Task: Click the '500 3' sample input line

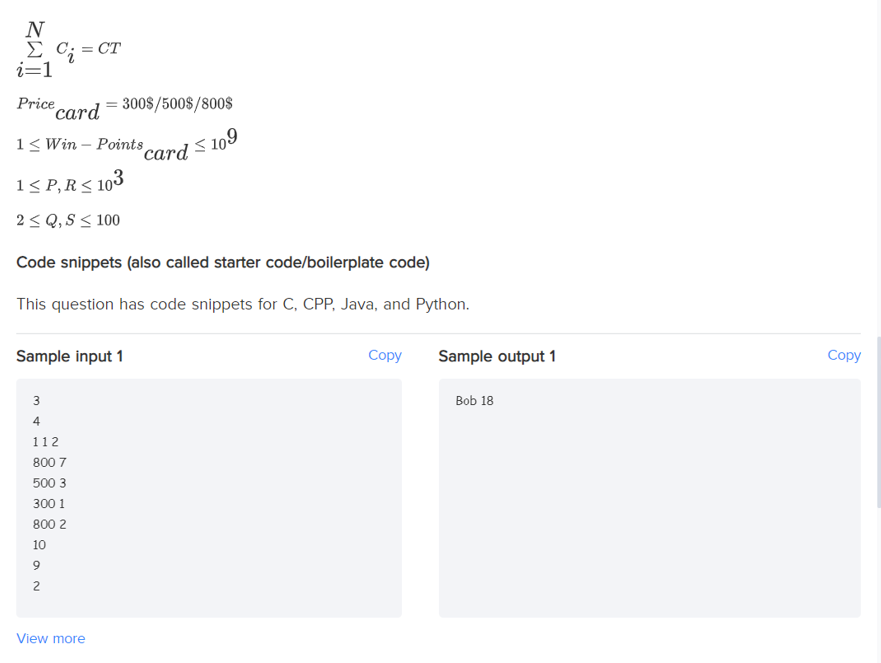Action: coord(49,483)
